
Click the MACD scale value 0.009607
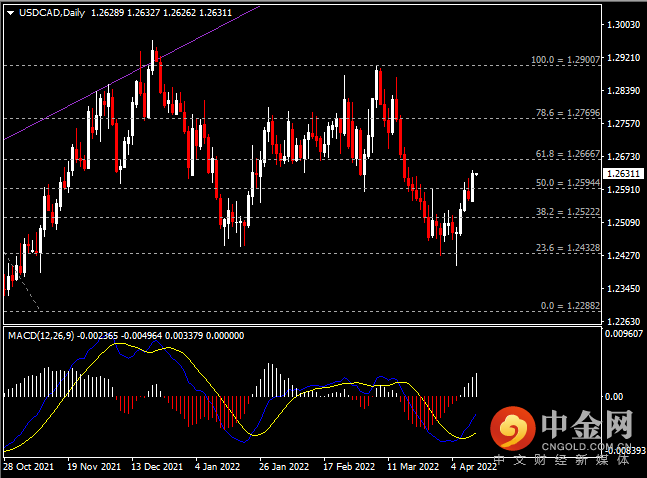point(624,334)
